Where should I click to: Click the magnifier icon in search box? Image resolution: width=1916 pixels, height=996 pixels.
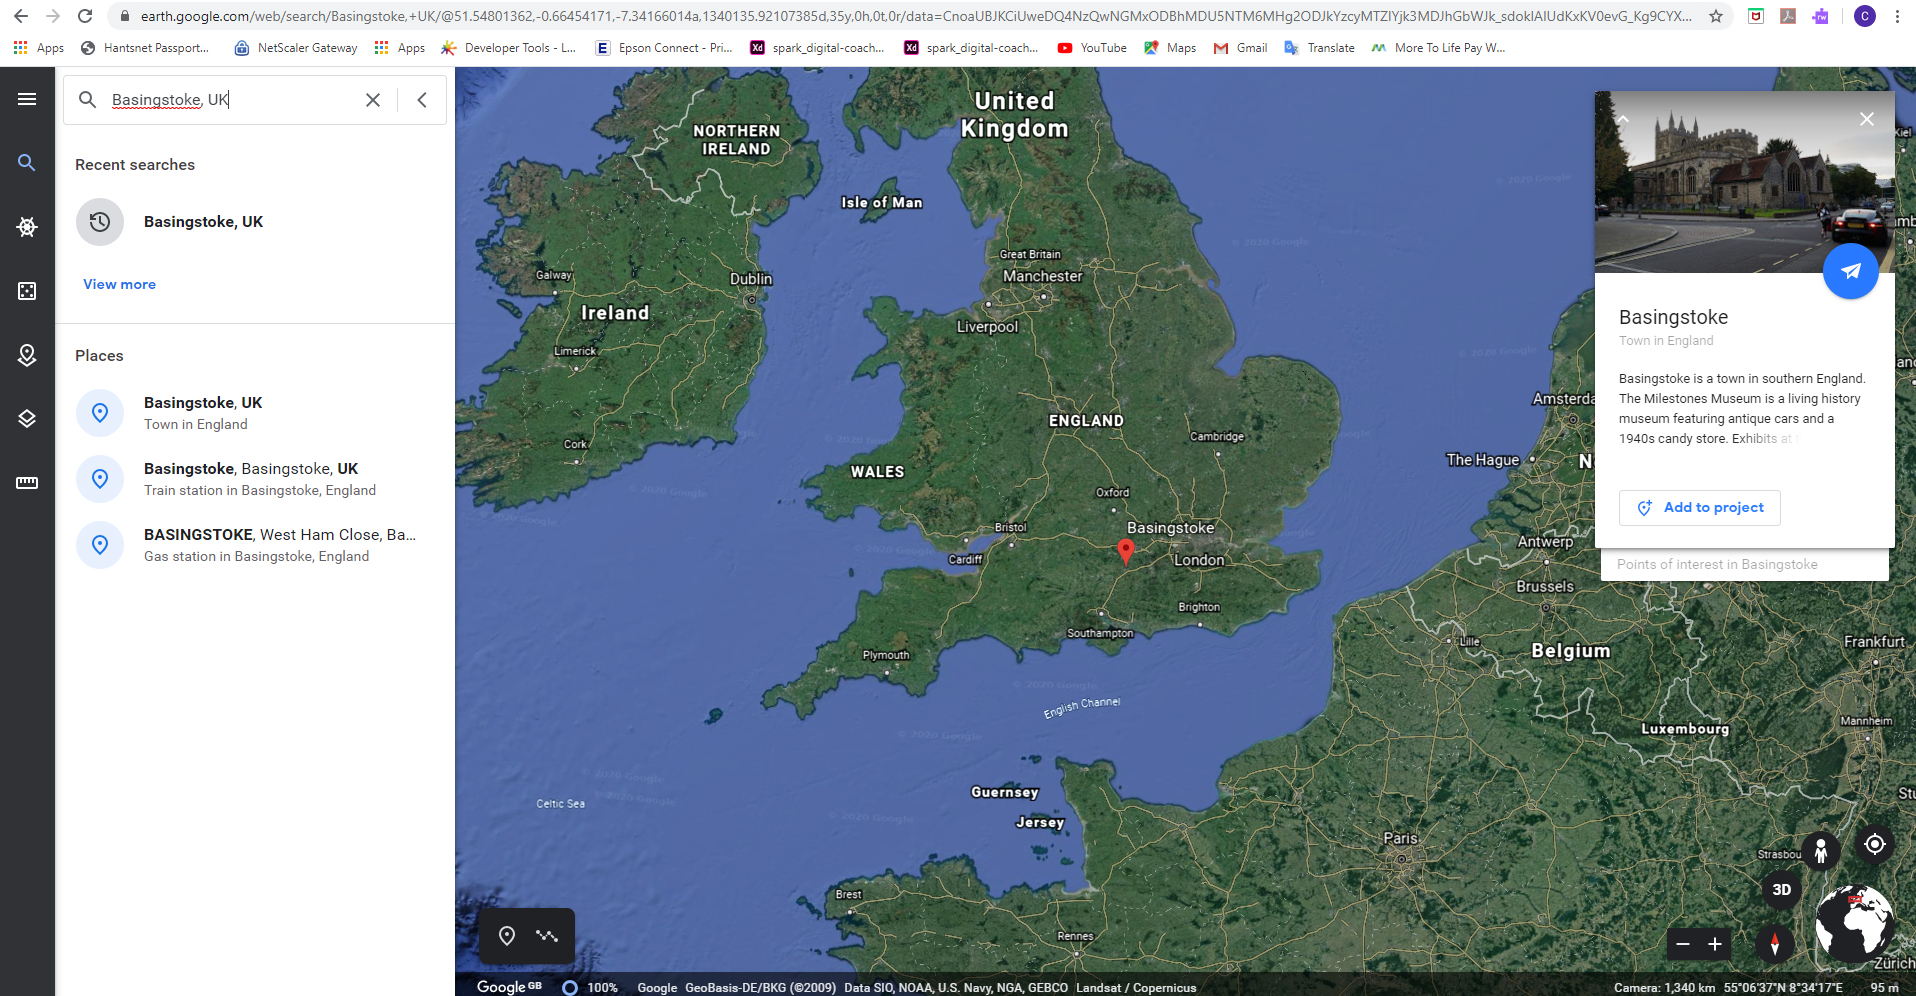pyautogui.click(x=88, y=100)
